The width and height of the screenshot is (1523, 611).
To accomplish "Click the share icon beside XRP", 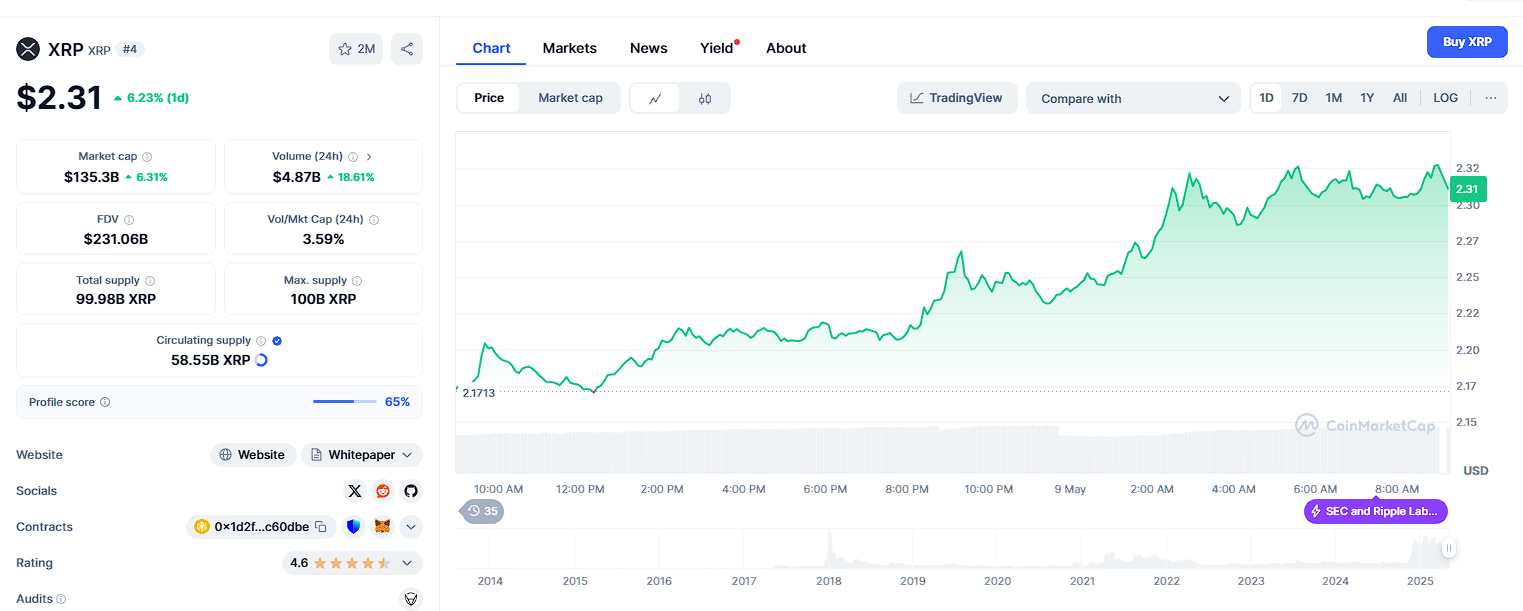I will [x=407, y=49].
